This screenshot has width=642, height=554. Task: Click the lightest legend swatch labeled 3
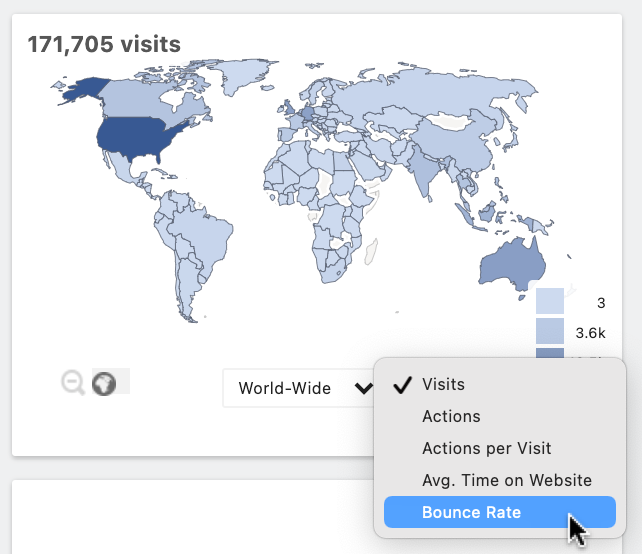[550, 301]
